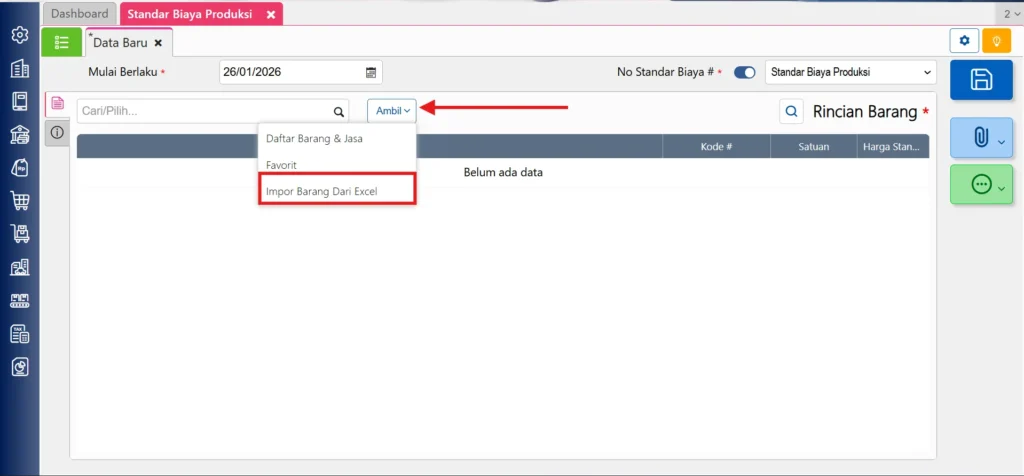The width and height of the screenshot is (1024, 476).
Task: Open the settings gear in left sidebar
Action: [20, 34]
